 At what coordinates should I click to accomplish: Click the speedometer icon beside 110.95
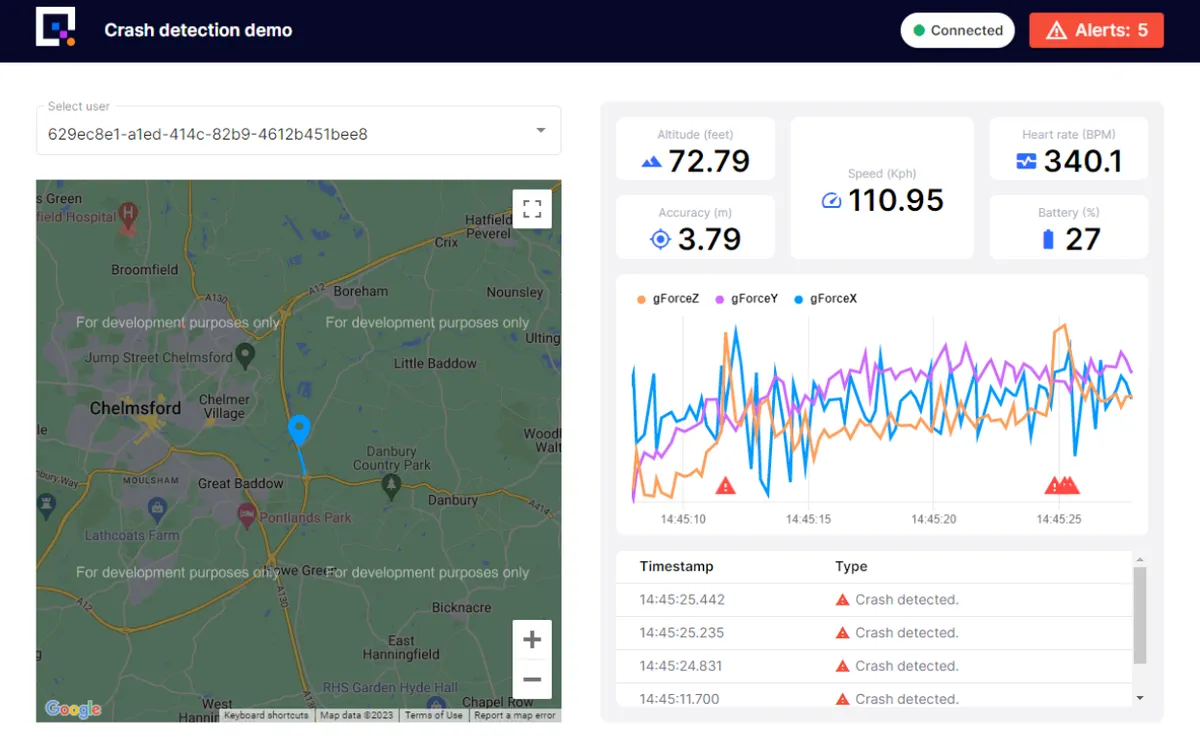[831, 200]
